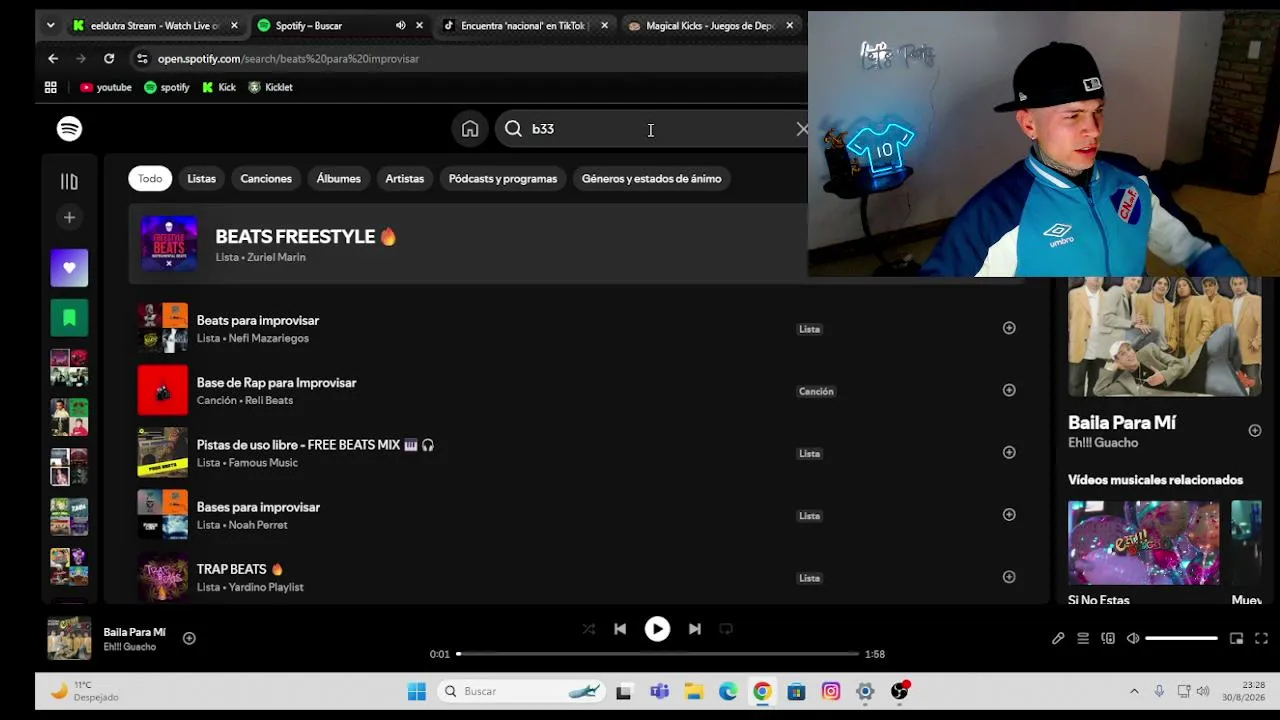Click the Reli Beats artist name
This screenshot has height=720, width=1280.
point(269,400)
